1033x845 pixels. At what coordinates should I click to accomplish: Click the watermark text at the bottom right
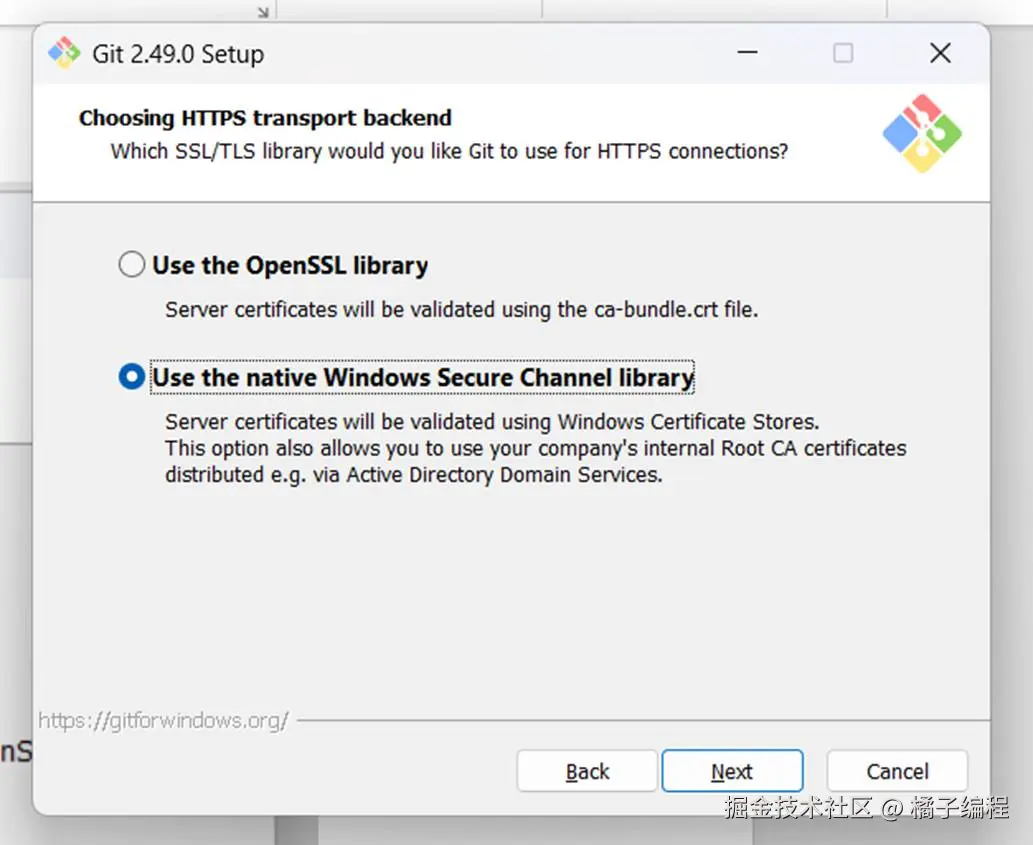(866, 808)
